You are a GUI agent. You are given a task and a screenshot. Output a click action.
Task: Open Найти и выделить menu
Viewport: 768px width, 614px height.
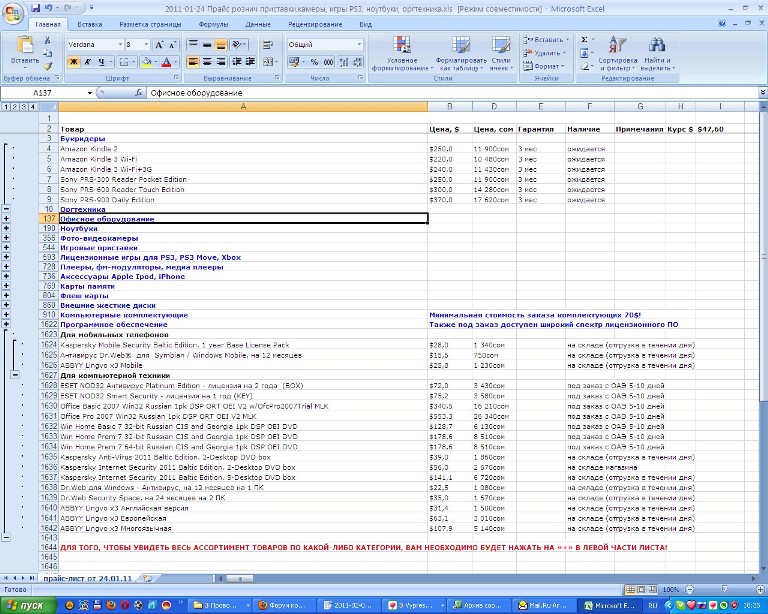657,53
